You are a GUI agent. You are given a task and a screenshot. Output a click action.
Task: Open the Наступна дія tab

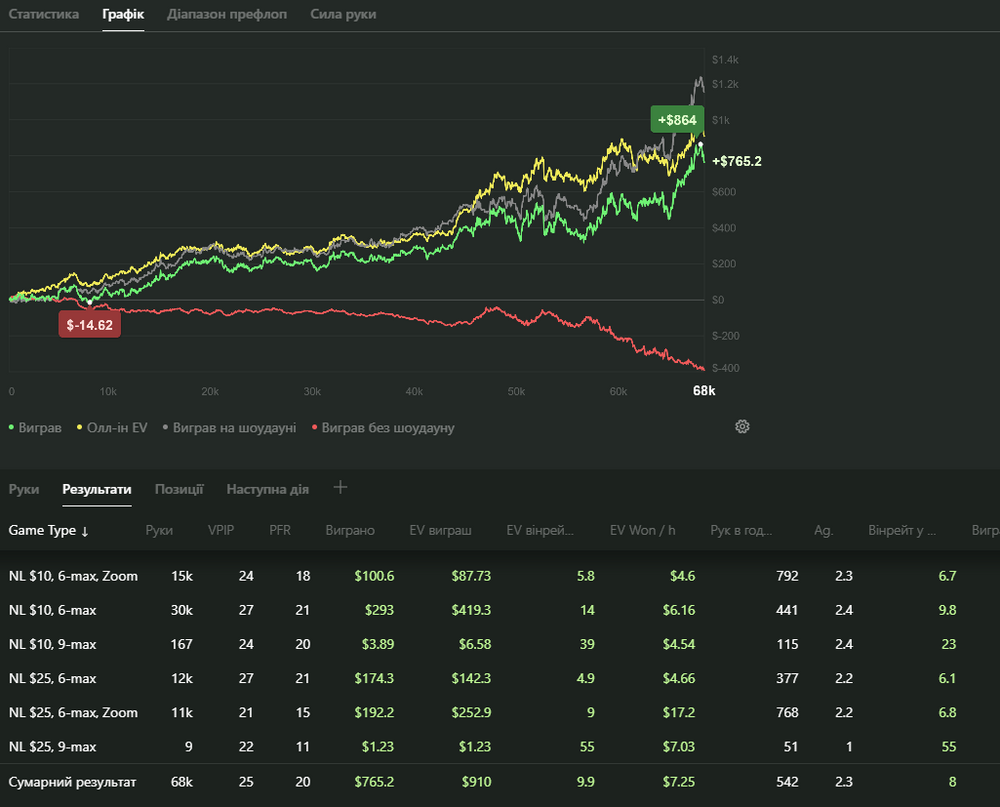(x=267, y=489)
